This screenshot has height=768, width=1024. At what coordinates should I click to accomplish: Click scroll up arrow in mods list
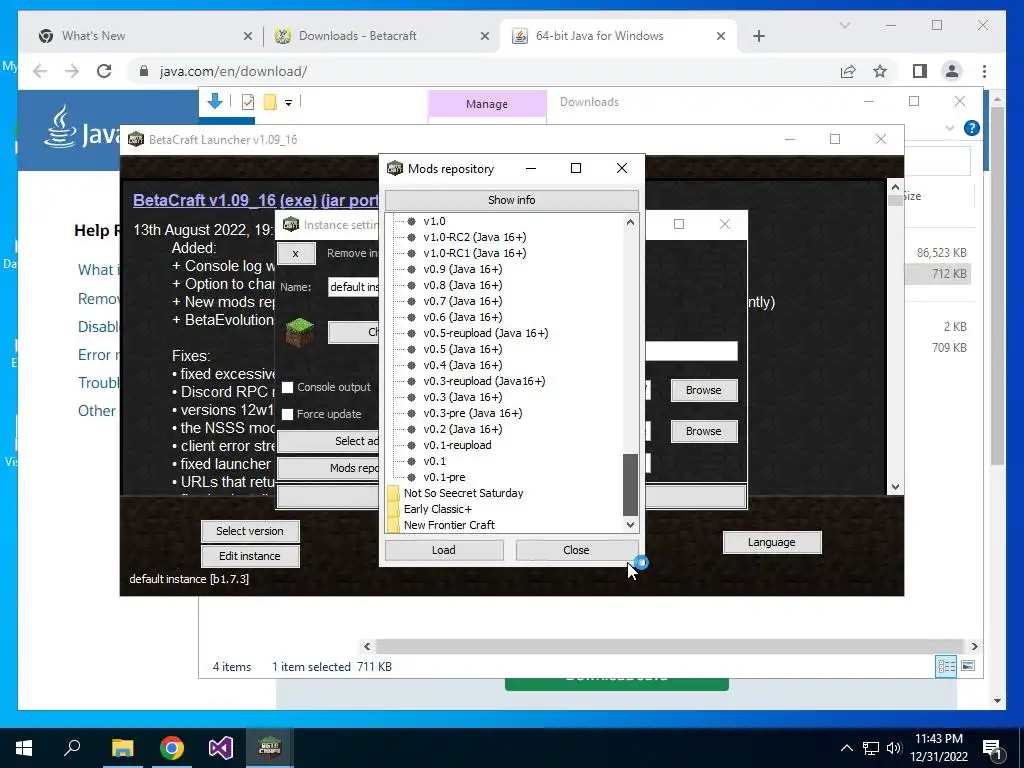click(630, 222)
